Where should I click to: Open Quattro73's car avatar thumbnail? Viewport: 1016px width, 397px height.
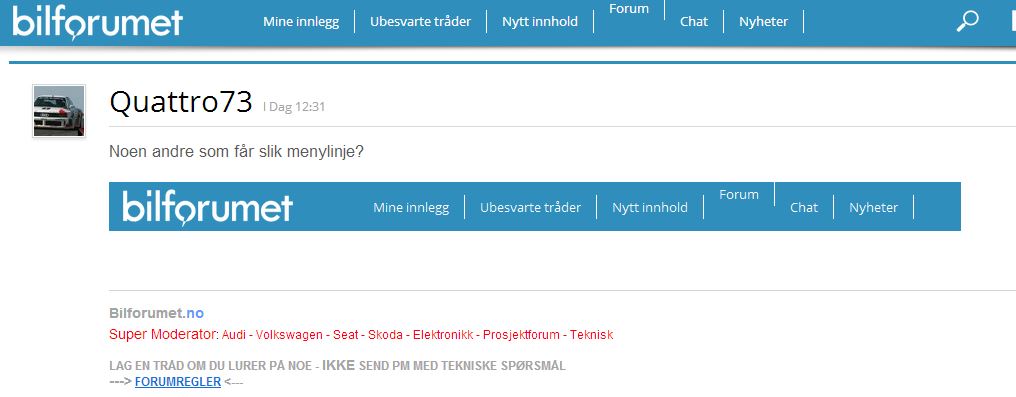pos(59,111)
